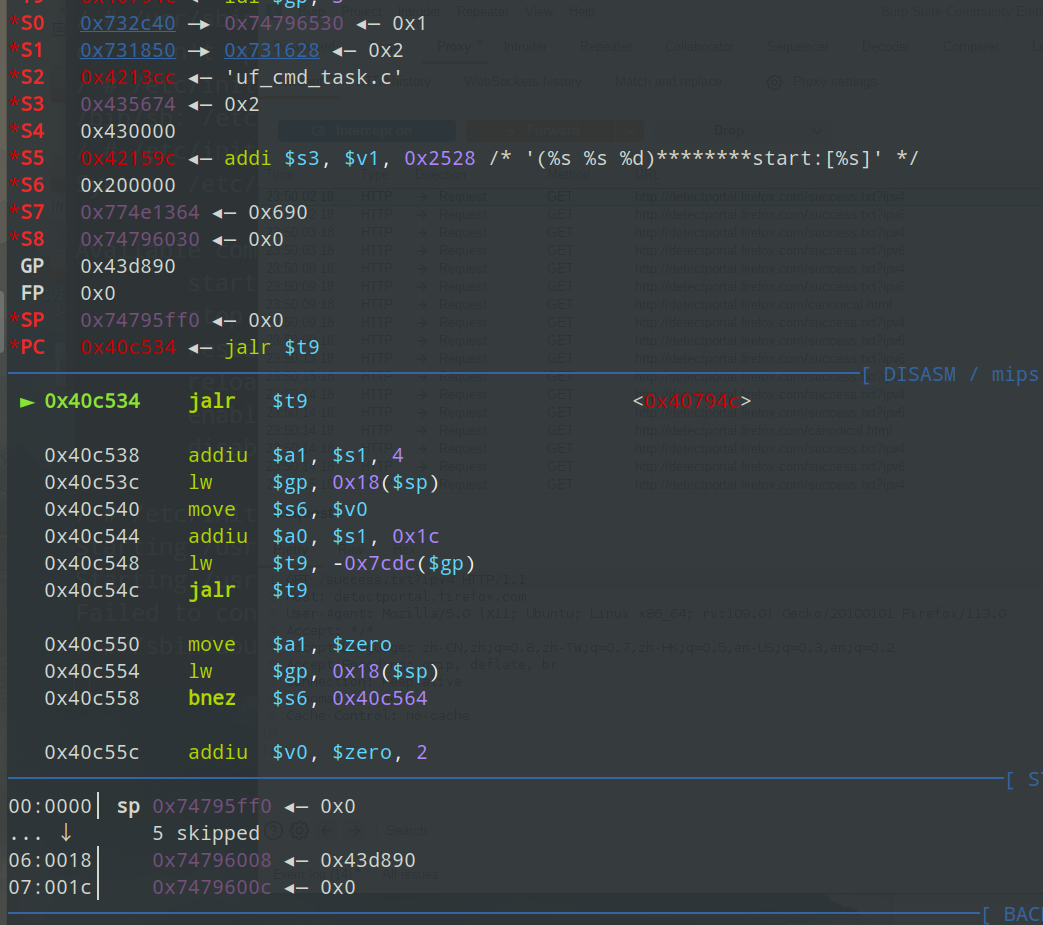Click the 0x732c40 address link in S0
The image size is (1043, 925).
coord(128,22)
